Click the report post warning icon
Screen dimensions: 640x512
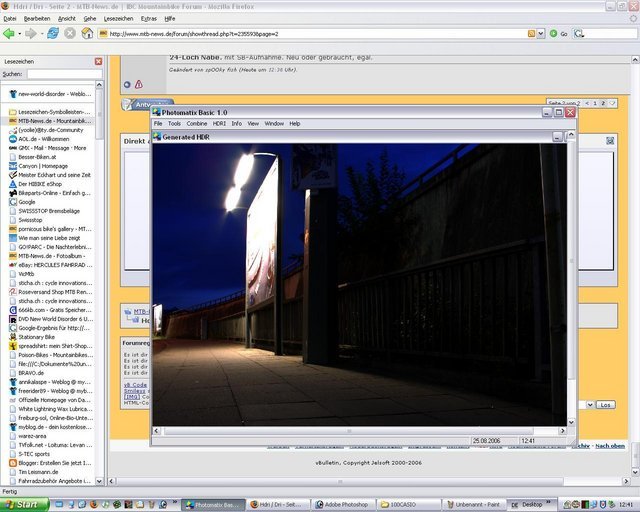(139, 85)
